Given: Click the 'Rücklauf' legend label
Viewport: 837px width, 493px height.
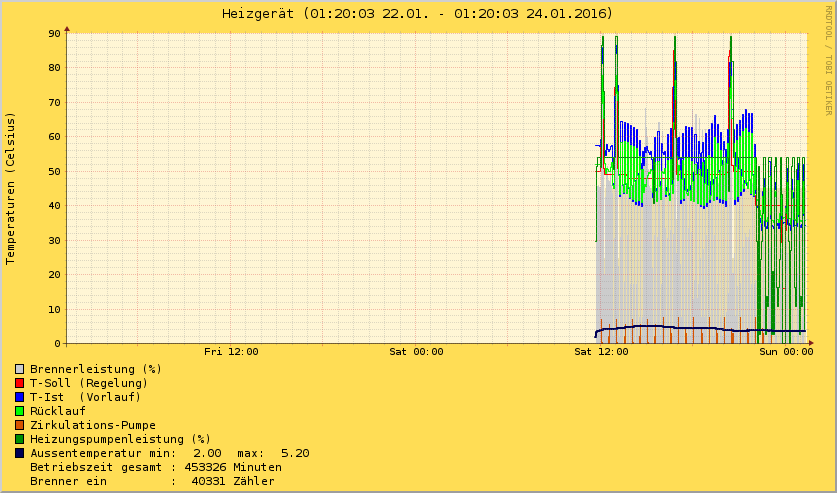Looking at the screenshot, I should (58, 411).
